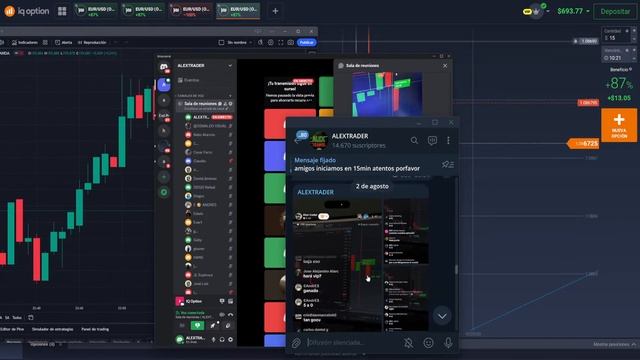
Task: Toggle headphones deafen in Discord user panel
Action: [x=222, y=339]
